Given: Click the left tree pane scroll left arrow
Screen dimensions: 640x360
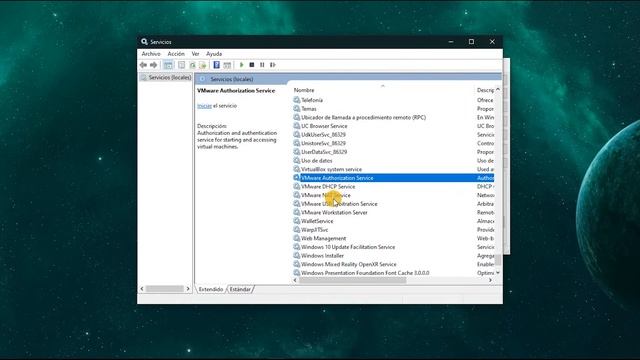Looking at the screenshot, I should (142, 289).
